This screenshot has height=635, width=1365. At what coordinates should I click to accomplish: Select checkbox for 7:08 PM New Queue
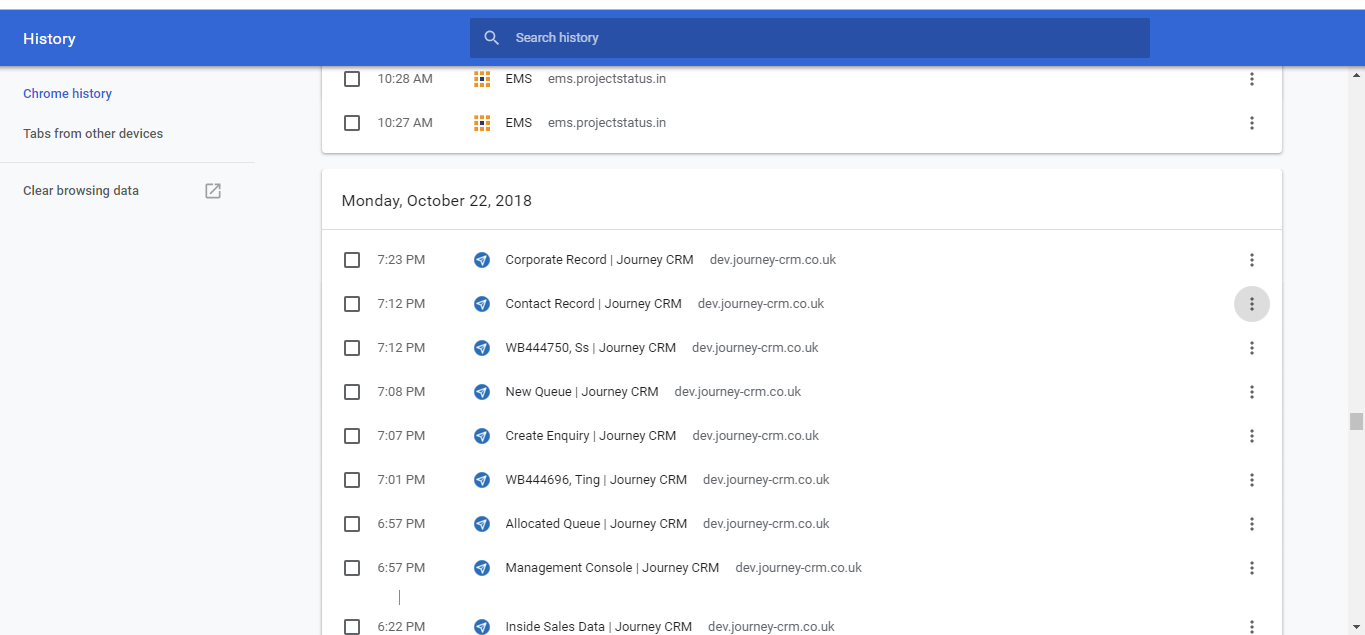[x=352, y=392]
